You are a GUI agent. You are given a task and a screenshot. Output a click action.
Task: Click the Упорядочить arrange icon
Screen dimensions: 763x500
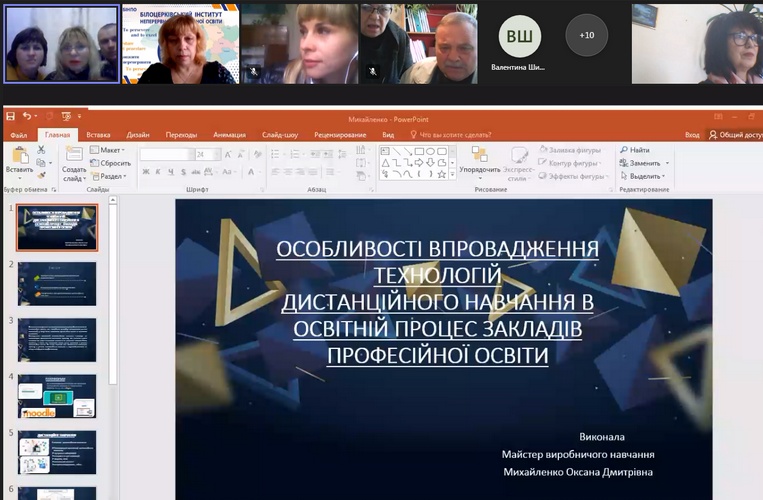480,160
